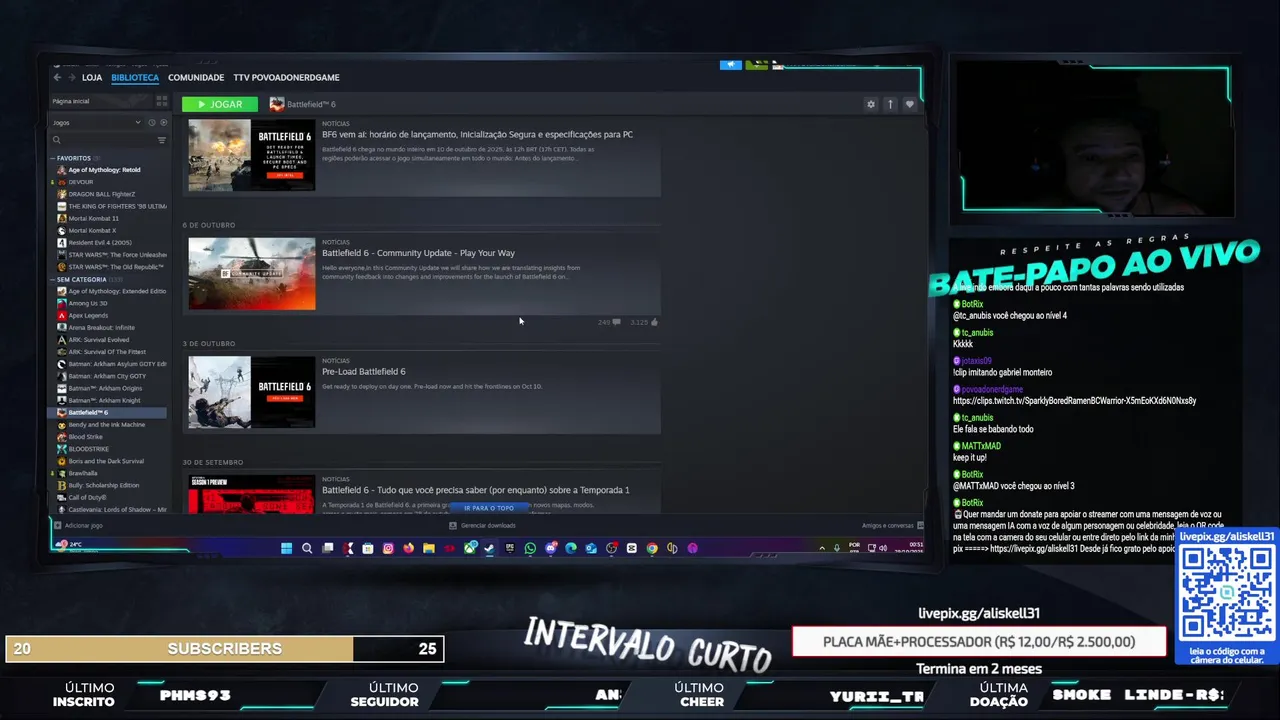Open the COMUNIDADE tab

[196, 77]
